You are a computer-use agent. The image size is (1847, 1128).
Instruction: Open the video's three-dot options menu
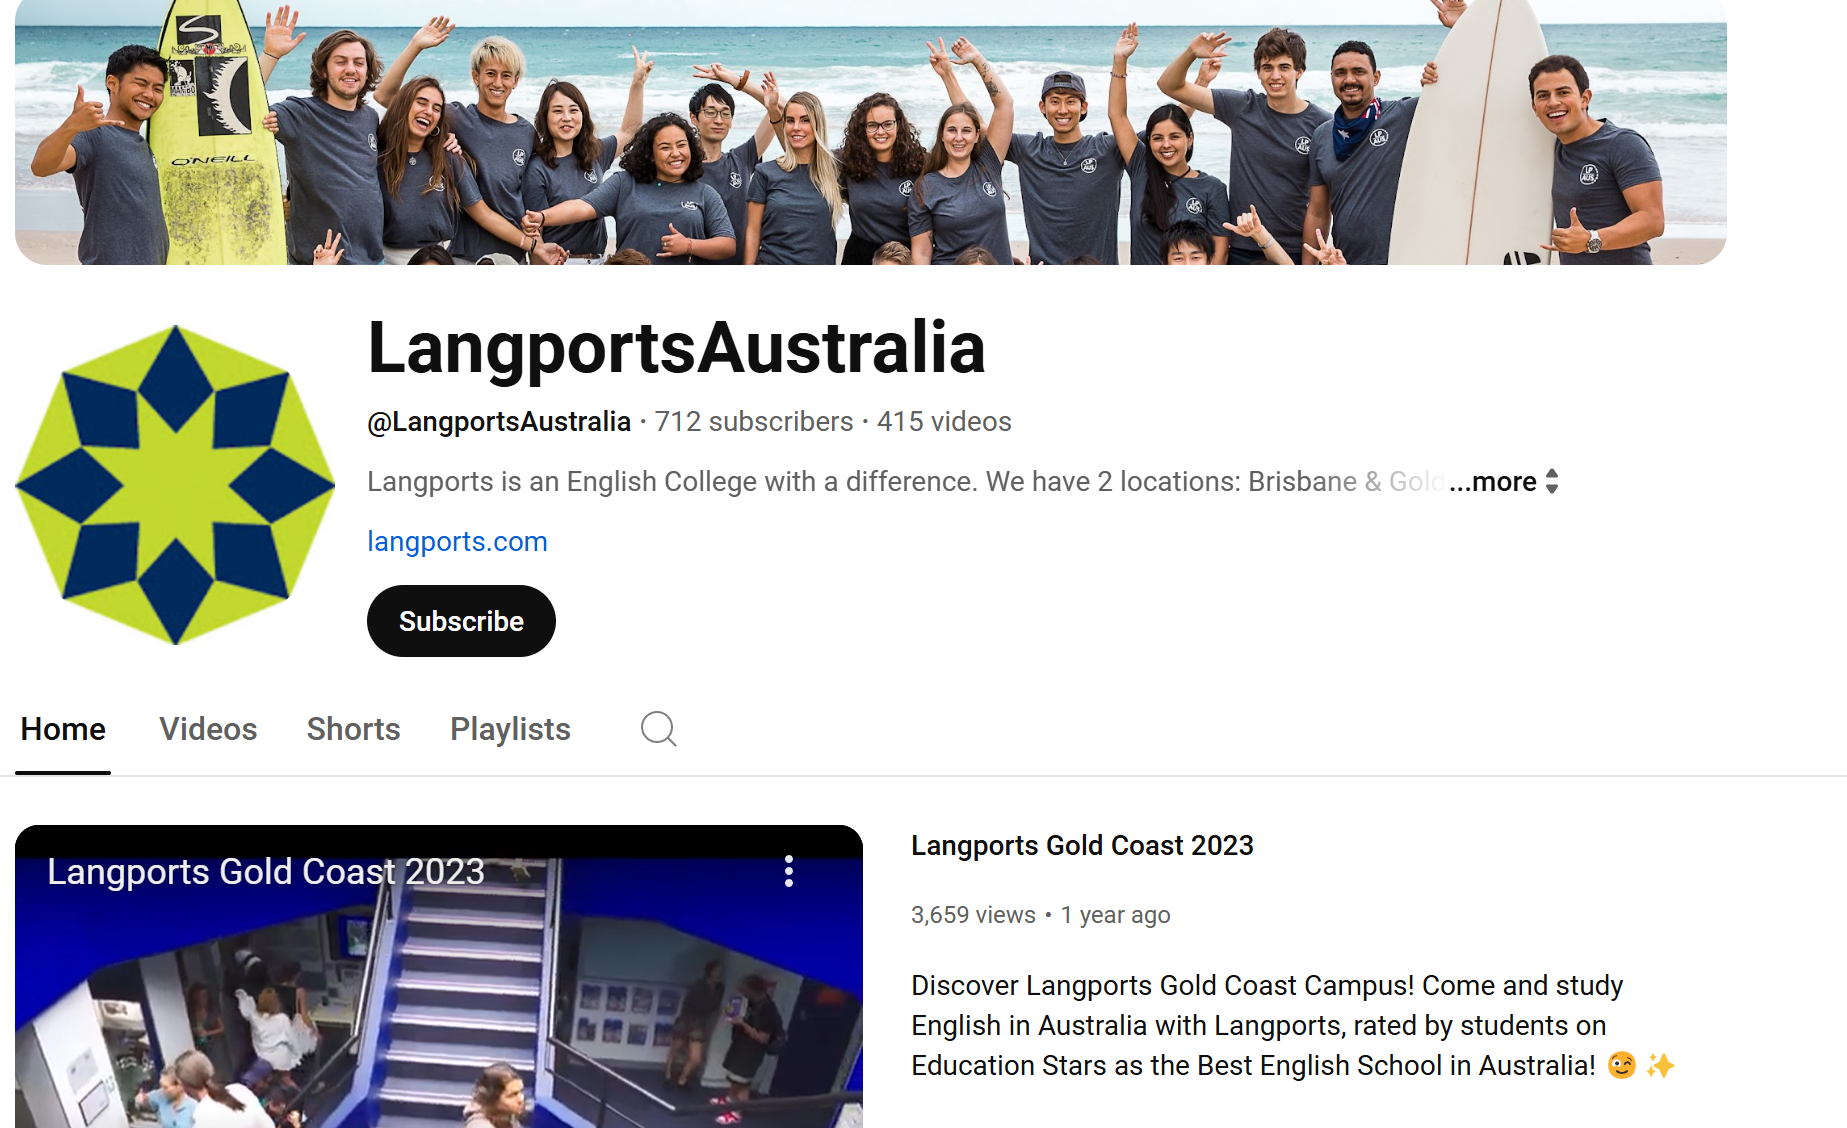click(x=789, y=871)
